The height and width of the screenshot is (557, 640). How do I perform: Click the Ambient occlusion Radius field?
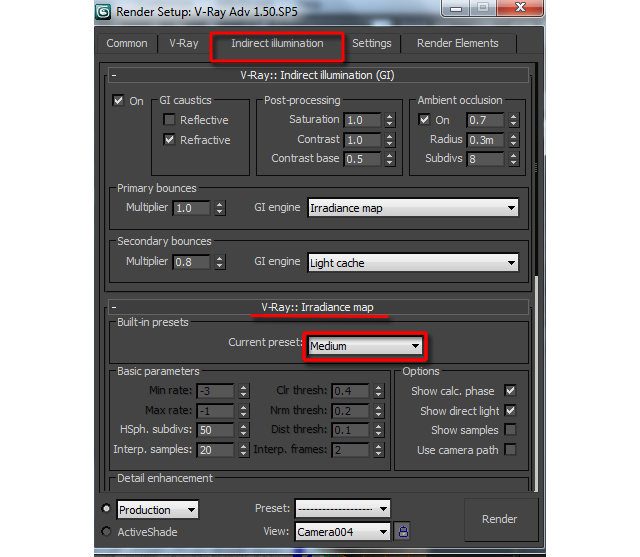pos(485,140)
